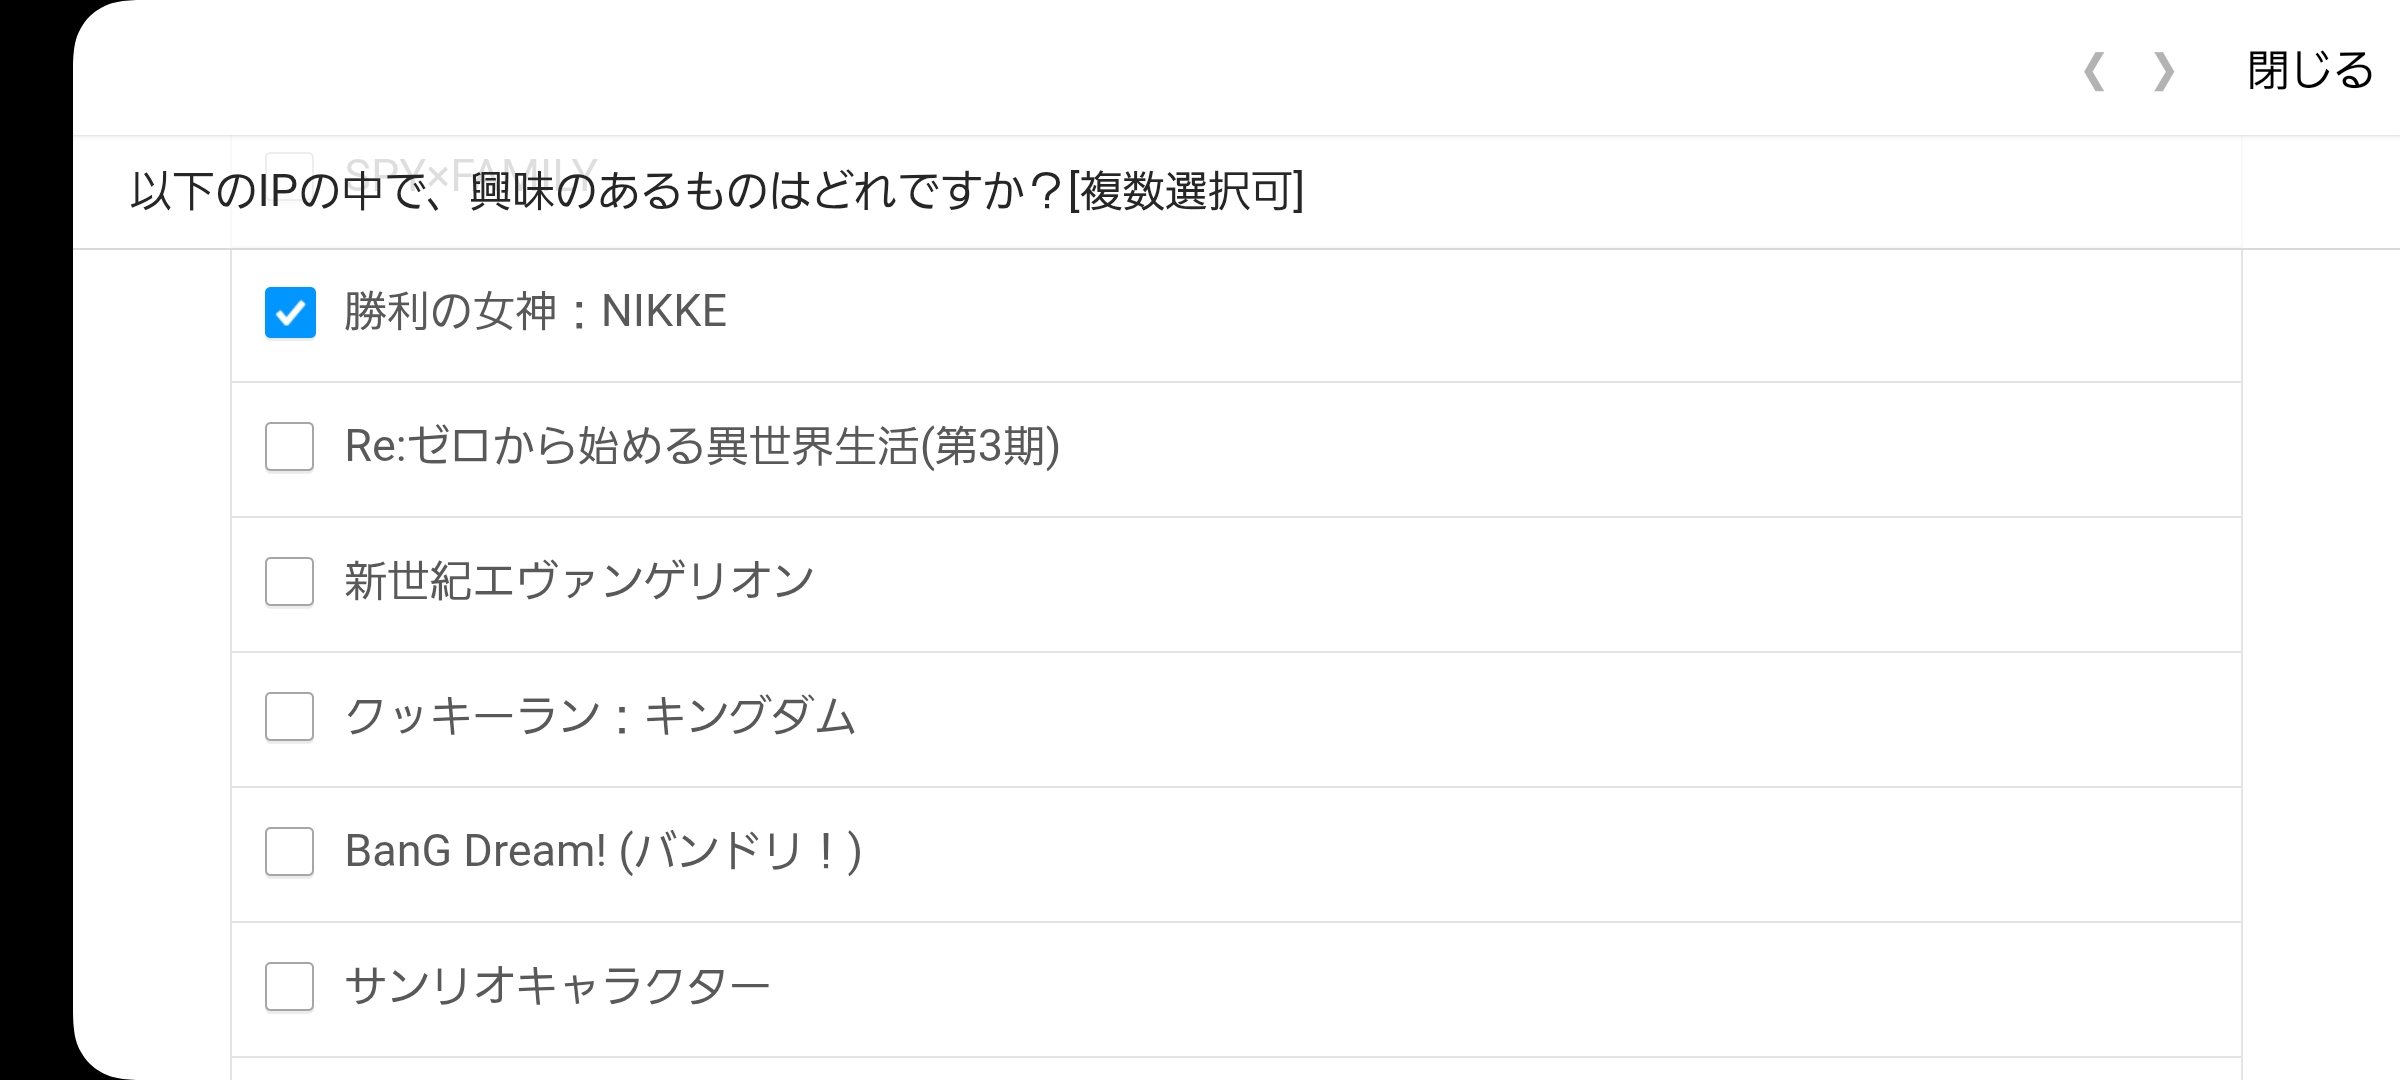Tick the 新世紀エヴァンゲリオン checkbox
The width and height of the screenshot is (2400, 1080).
[290, 582]
